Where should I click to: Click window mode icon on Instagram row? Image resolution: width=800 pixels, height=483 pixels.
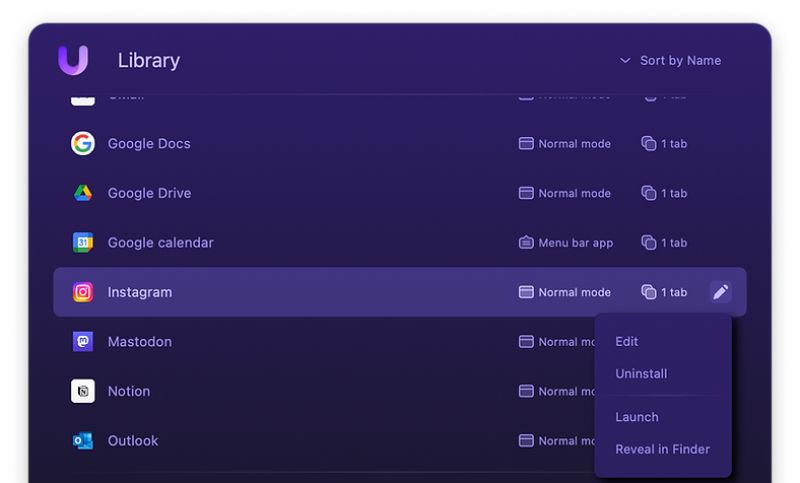(526, 292)
